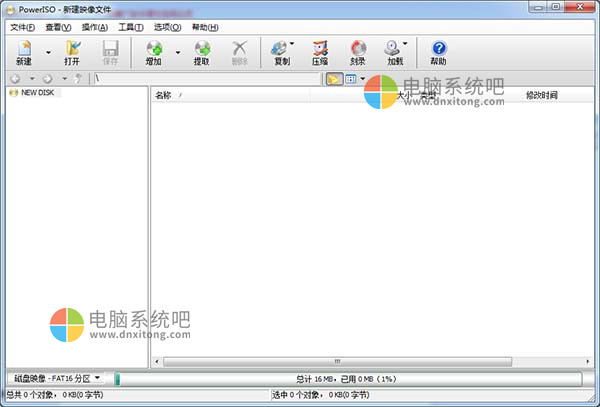Click the disk usage progress bar
Image resolution: width=600 pixels, height=407 pixels.
coord(348,379)
